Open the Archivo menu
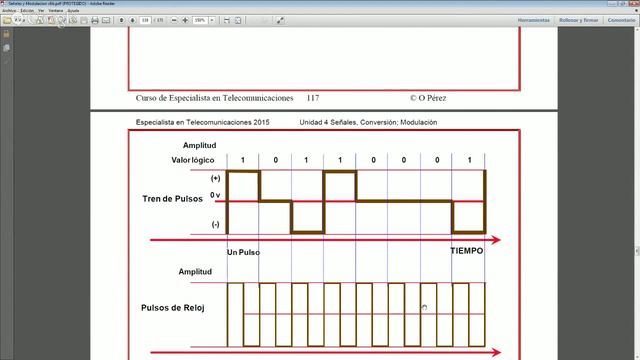This screenshot has width=640, height=360. click(x=9, y=11)
